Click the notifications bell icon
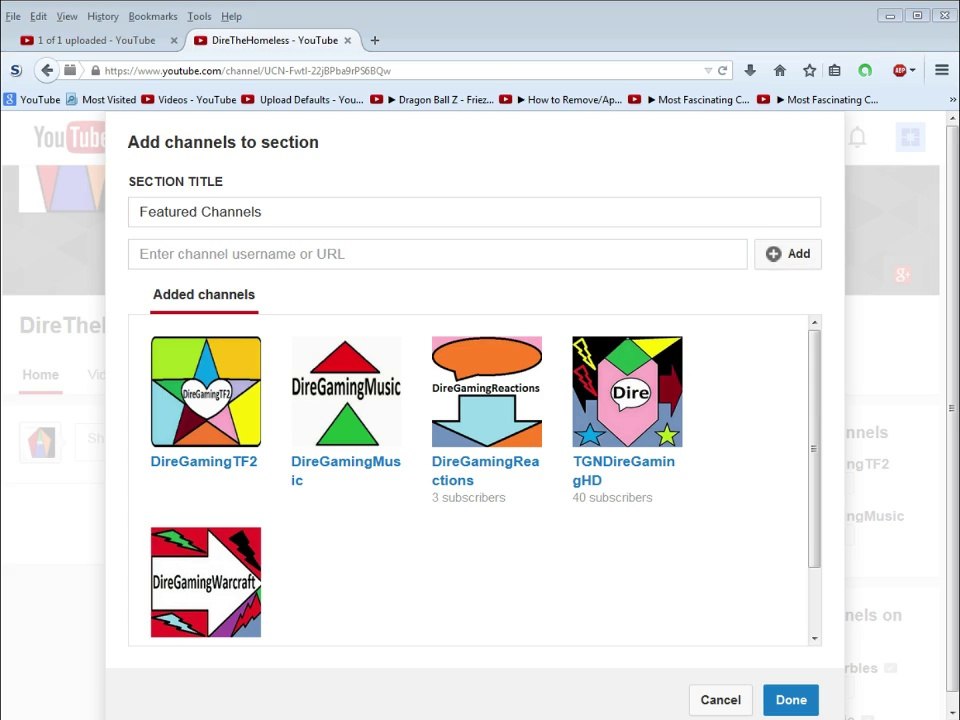960x720 pixels. 857,137
